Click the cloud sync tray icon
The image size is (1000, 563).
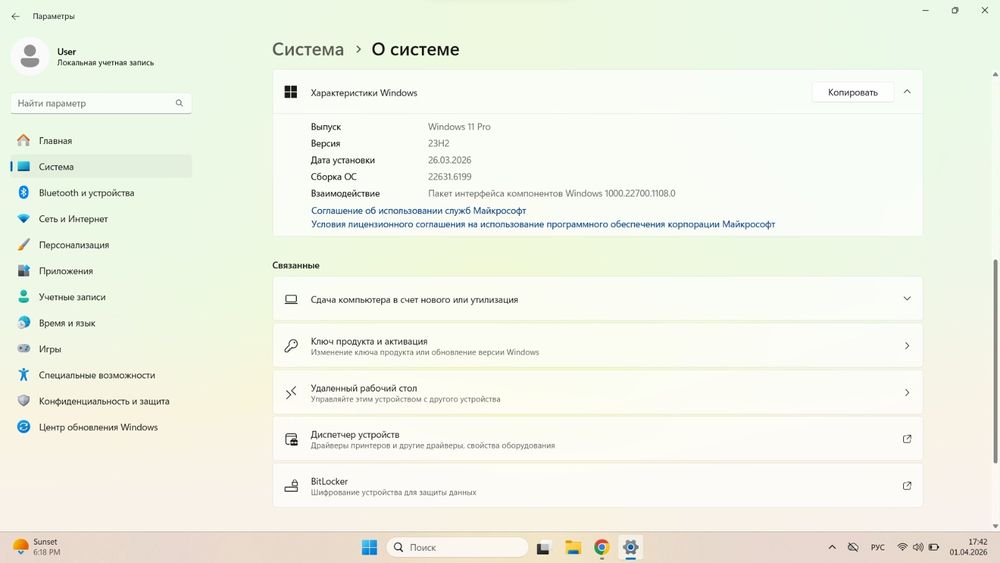(853, 547)
